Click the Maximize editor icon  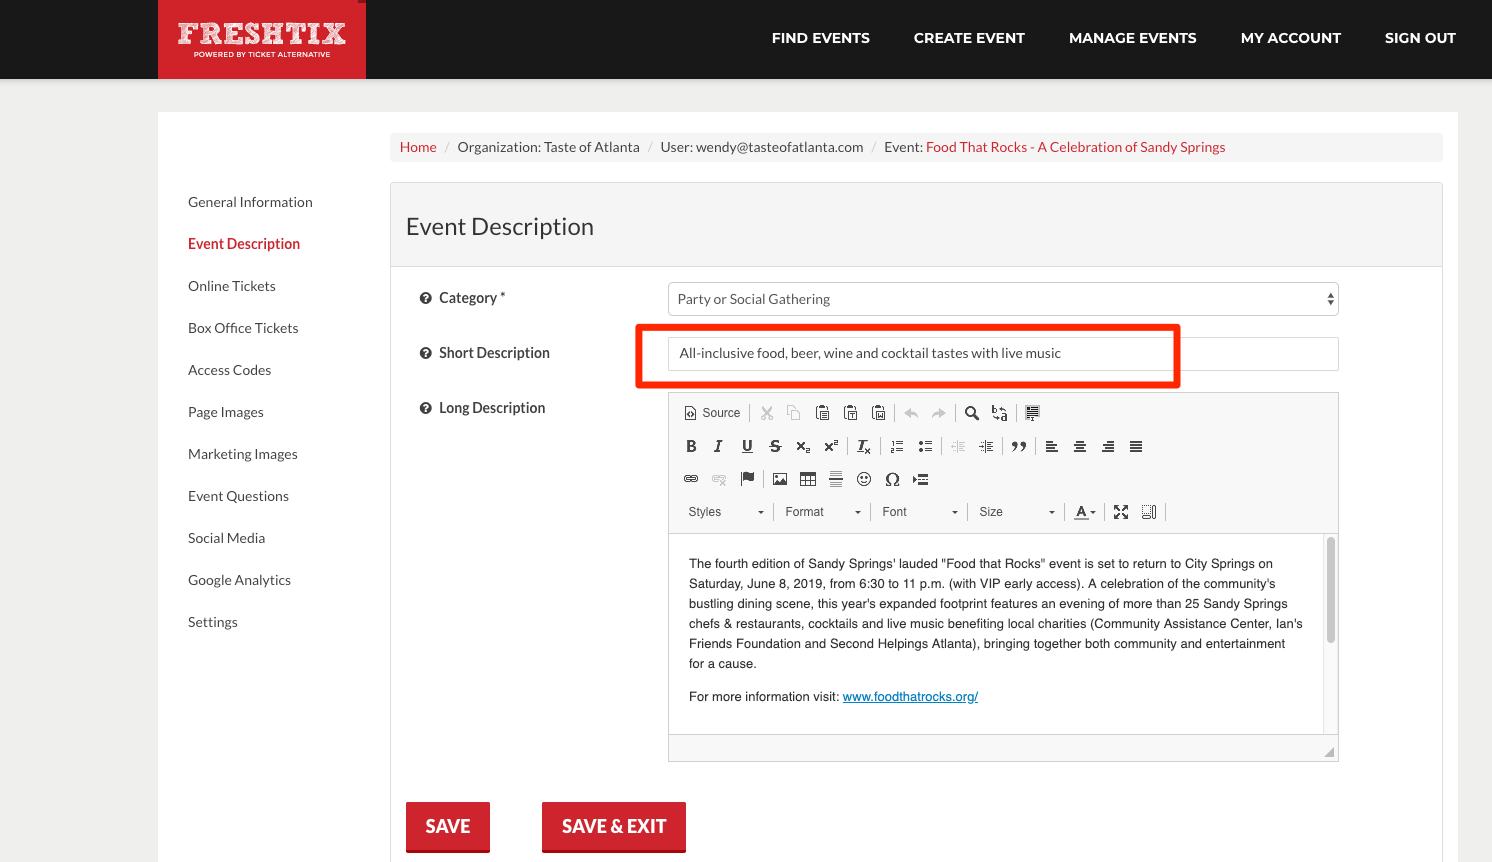coord(1121,512)
